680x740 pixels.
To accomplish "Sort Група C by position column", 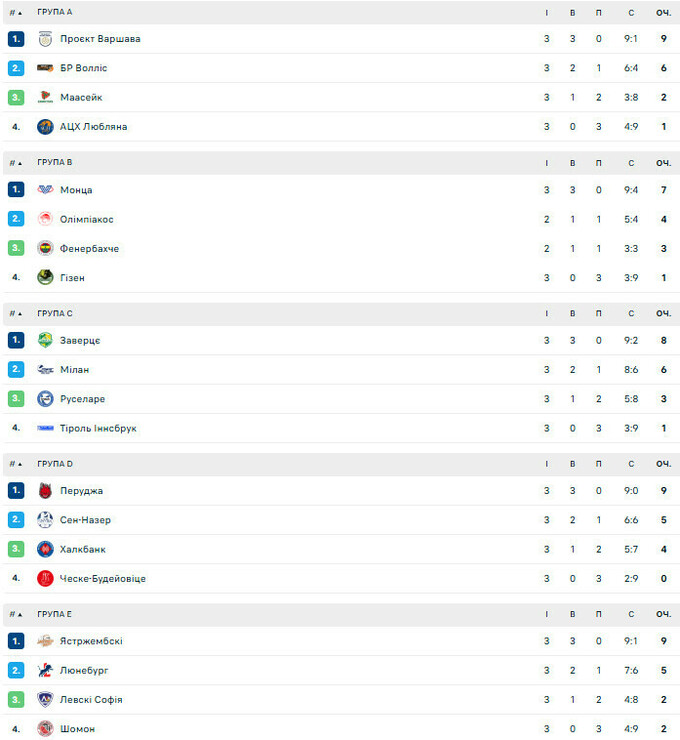I will point(16,313).
